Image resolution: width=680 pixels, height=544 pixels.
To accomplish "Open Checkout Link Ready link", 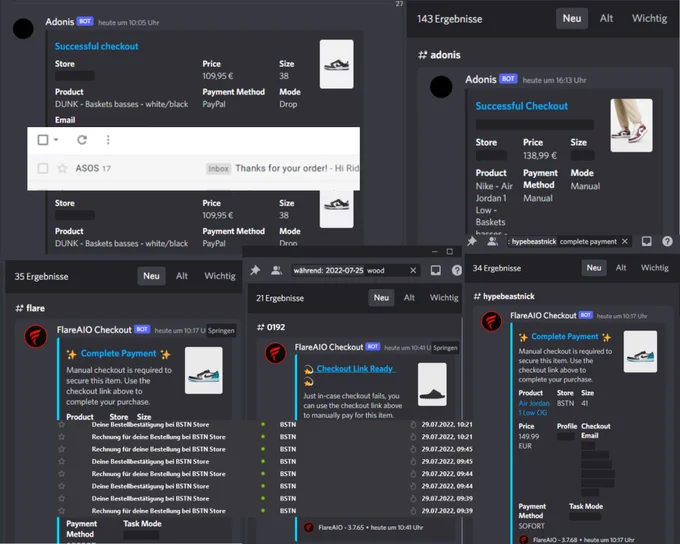I will pyautogui.click(x=355, y=369).
